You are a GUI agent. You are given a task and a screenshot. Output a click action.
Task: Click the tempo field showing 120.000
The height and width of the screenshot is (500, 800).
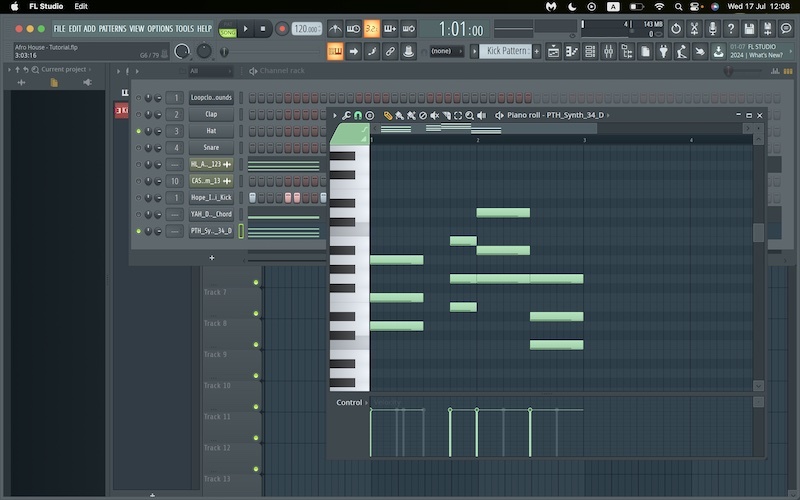tap(306, 29)
